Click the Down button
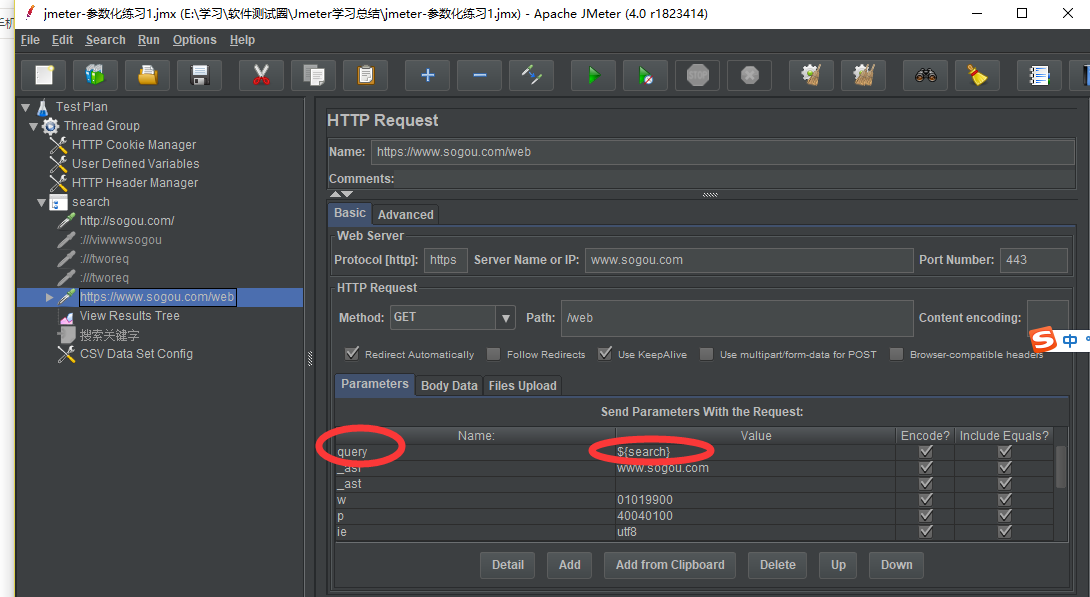Screen dimensions: 1090x597 pos(897,565)
